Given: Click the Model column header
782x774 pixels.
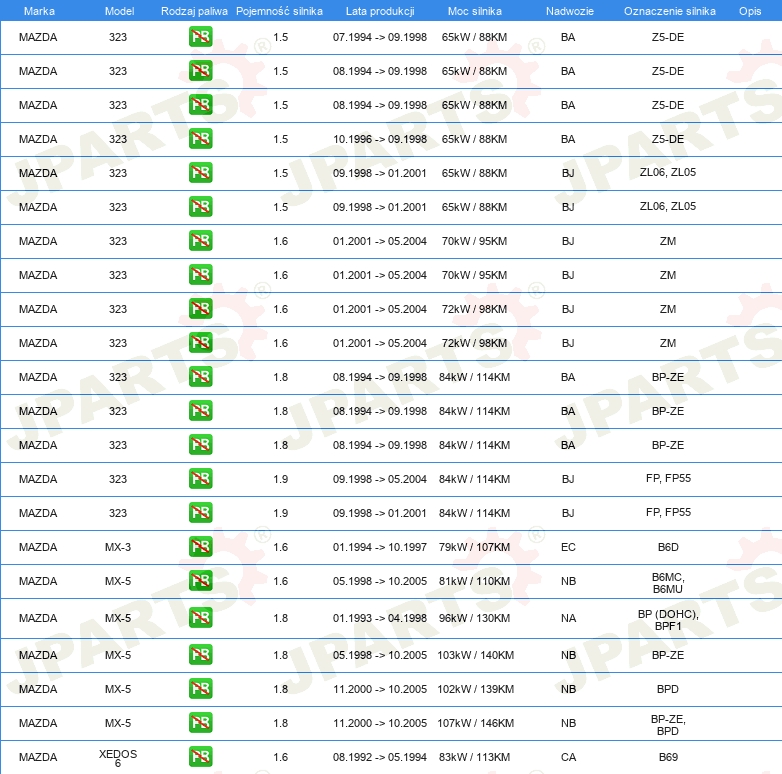Looking at the screenshot, I should (x=119, y=11).
